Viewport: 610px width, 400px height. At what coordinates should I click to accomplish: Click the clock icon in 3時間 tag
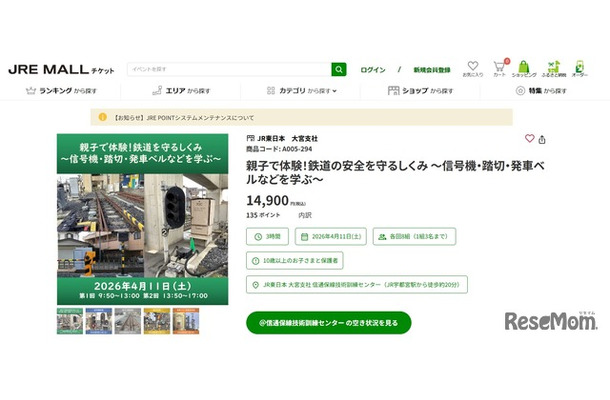[x=258, y=237]
